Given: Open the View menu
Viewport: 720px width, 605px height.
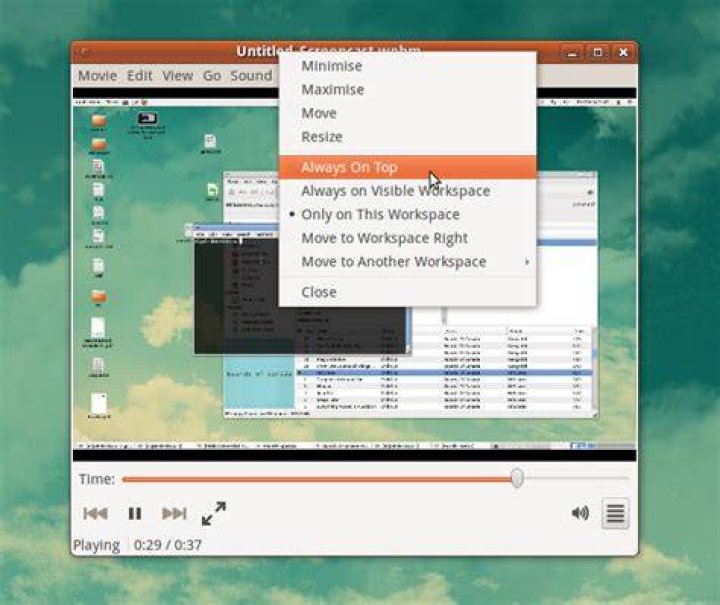Looking at the screenshot, I should [x=177, y=76].
